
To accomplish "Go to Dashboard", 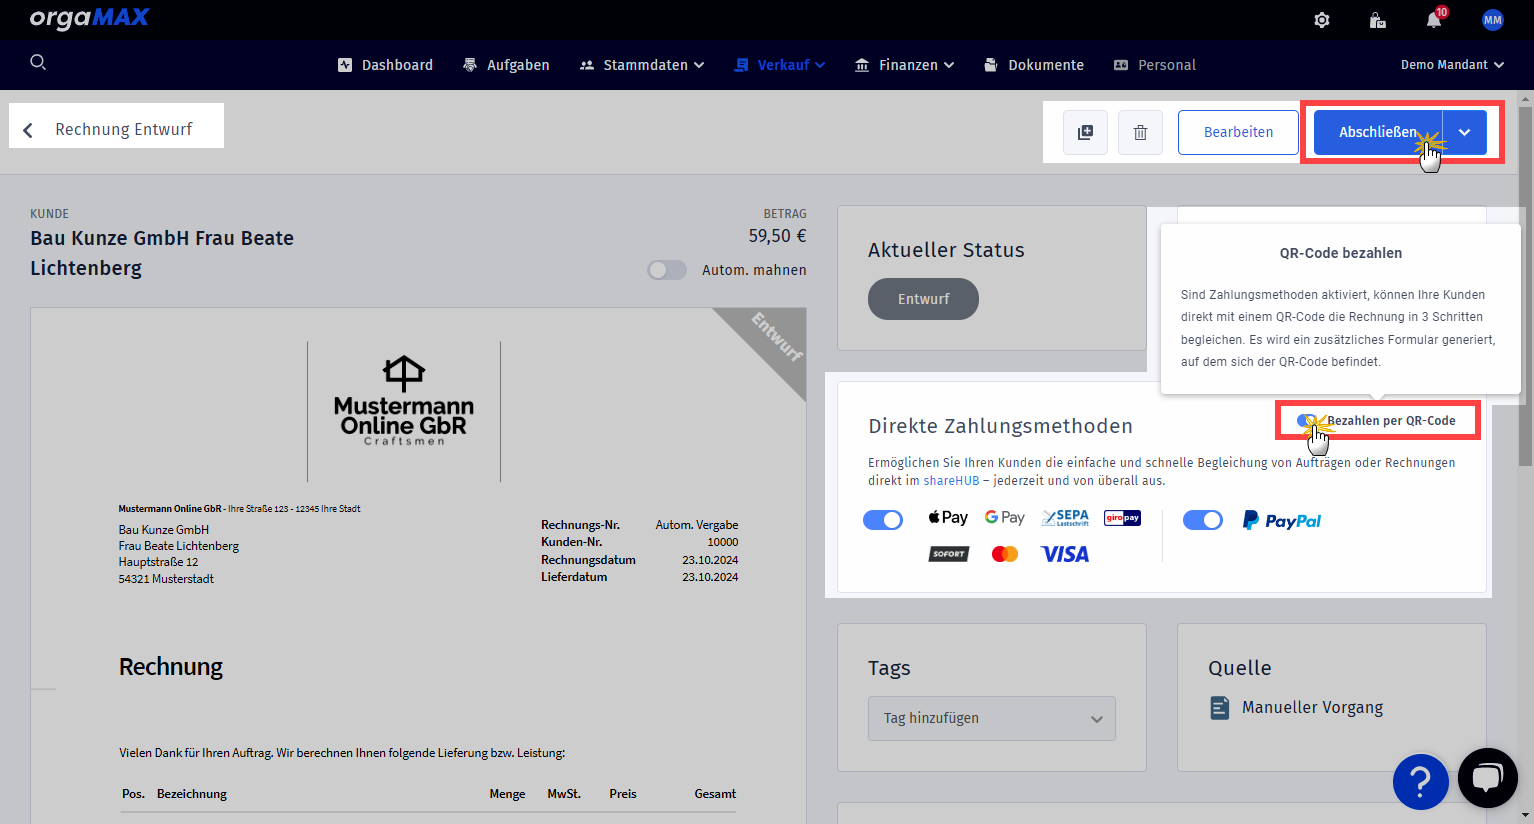I will coord(385,65).
